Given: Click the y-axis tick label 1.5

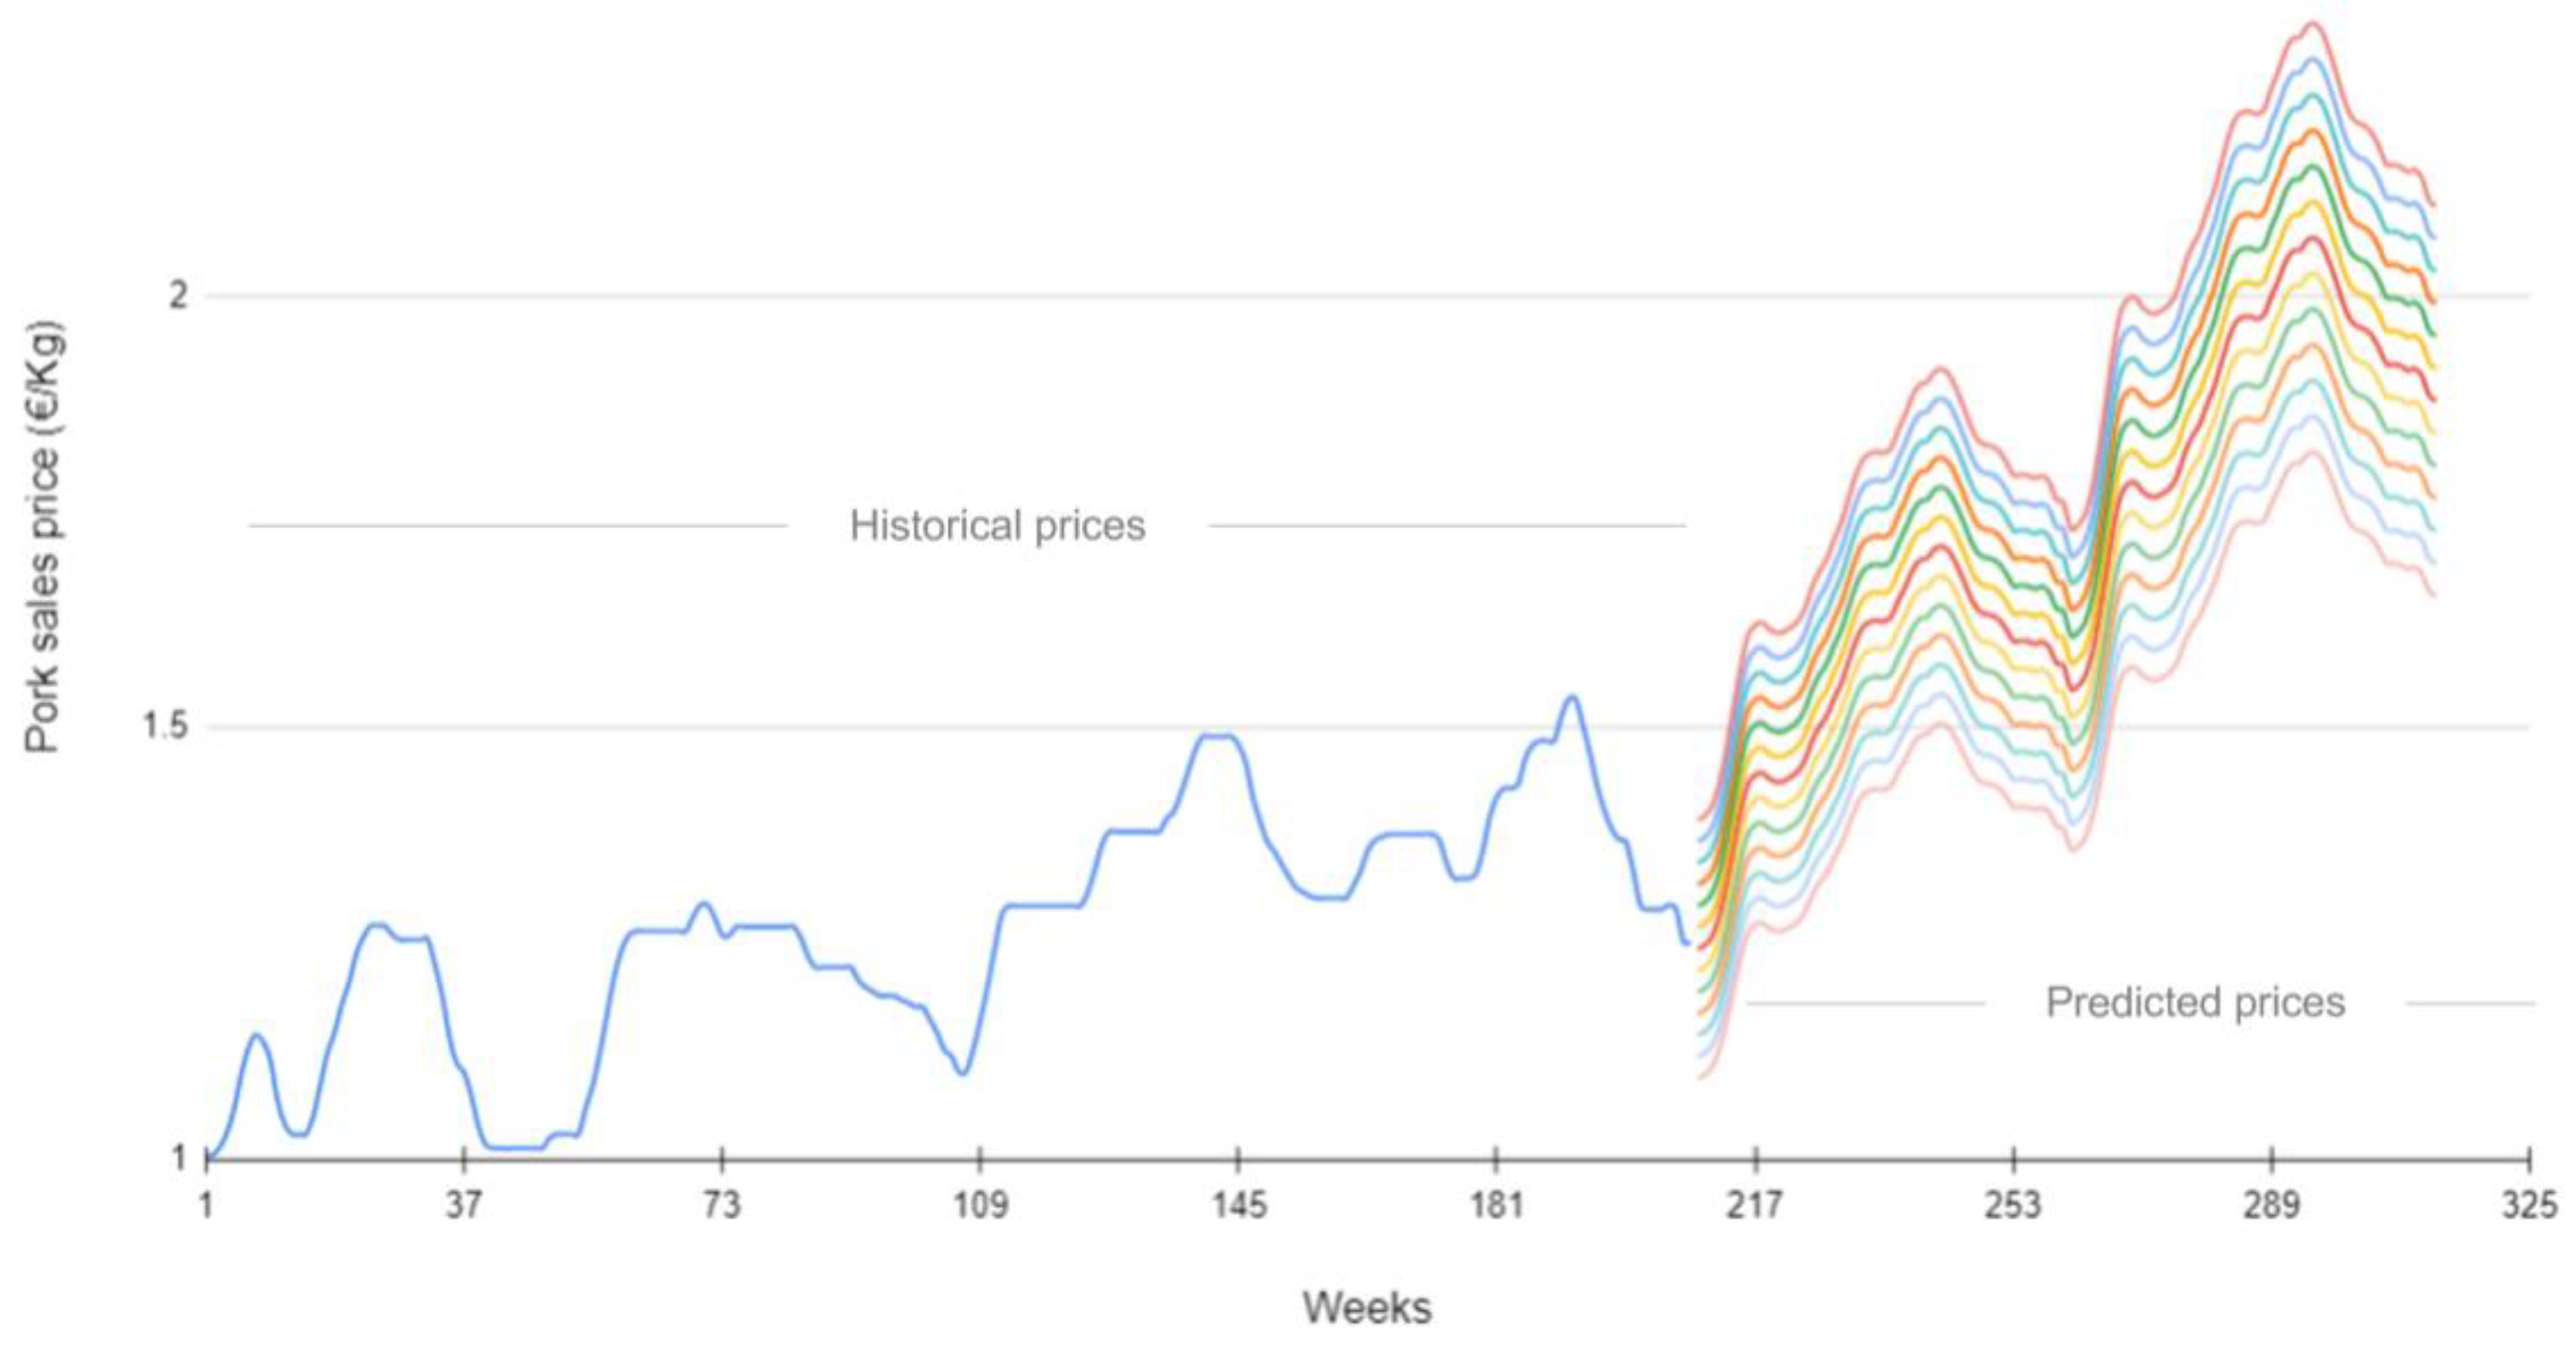Looking at the screenshot, I should [x=166, y=727].
